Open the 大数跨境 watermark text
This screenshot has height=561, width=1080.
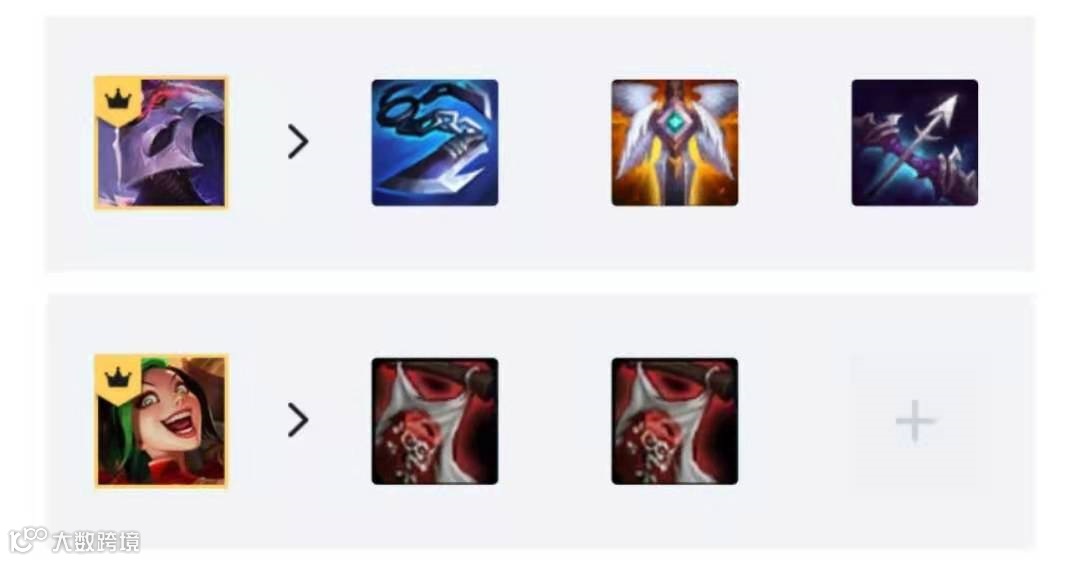coord(96,541)
